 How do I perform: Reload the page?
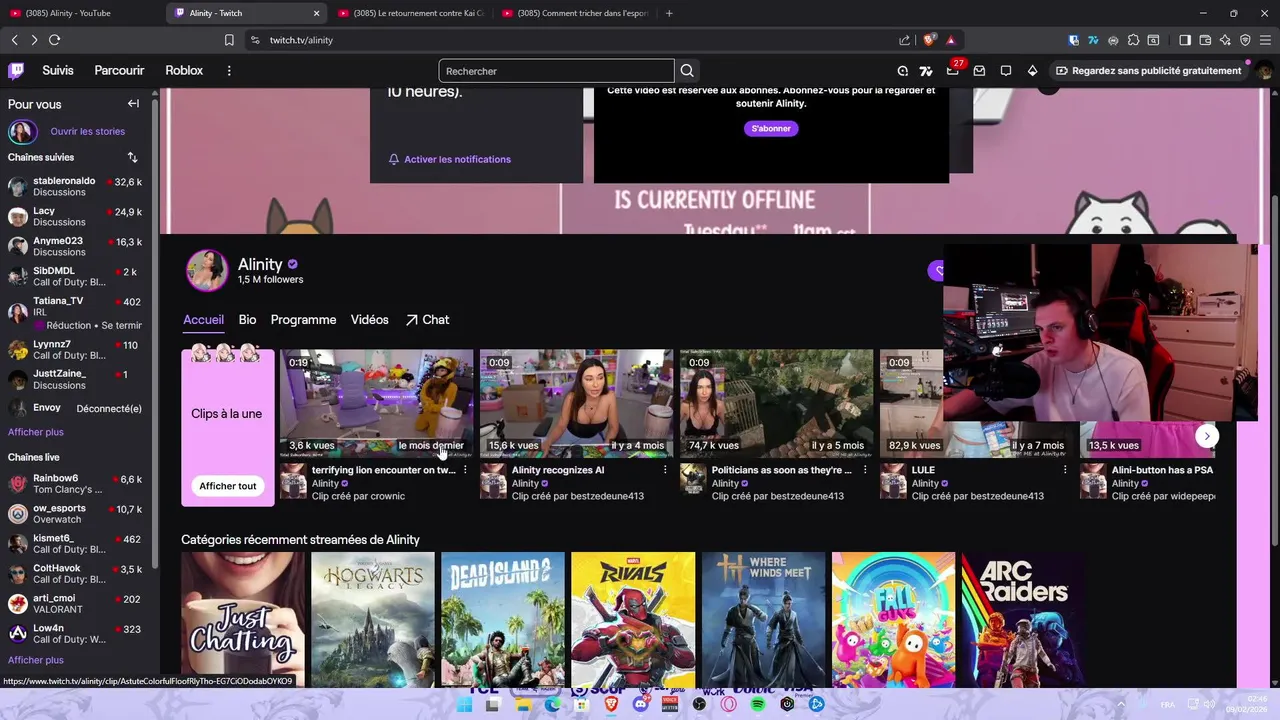[54, 40]
